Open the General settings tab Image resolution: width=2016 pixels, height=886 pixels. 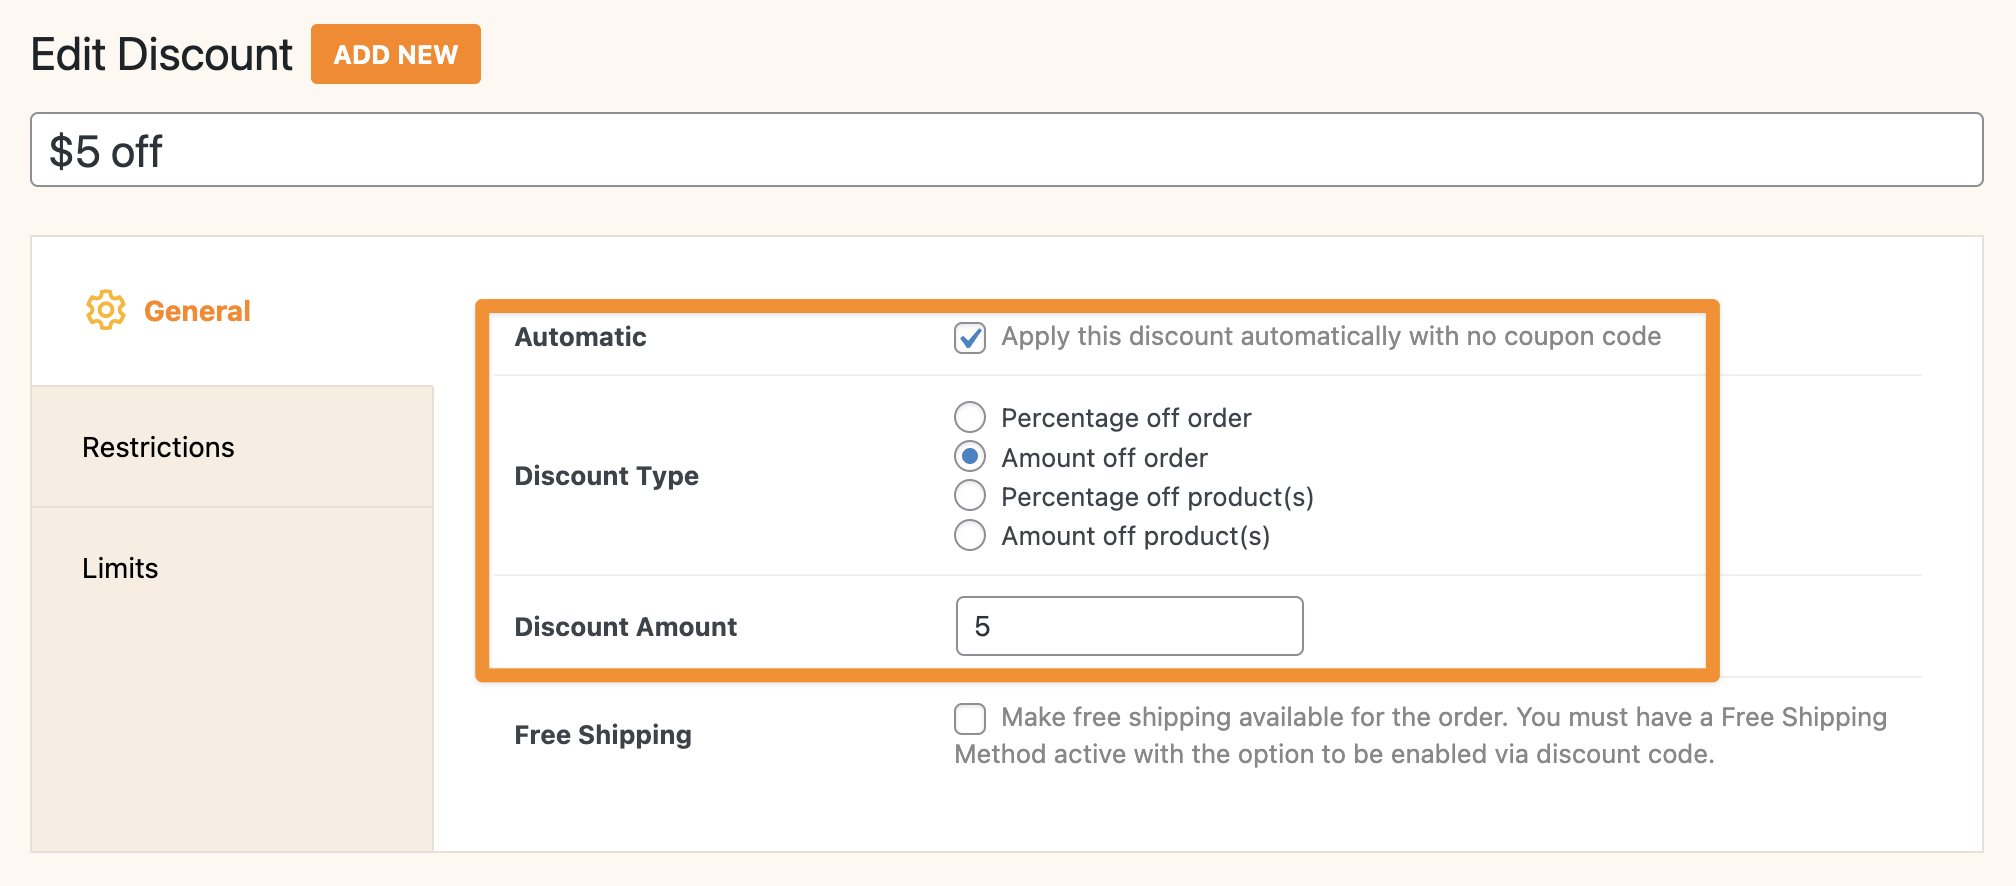point(197,311)
